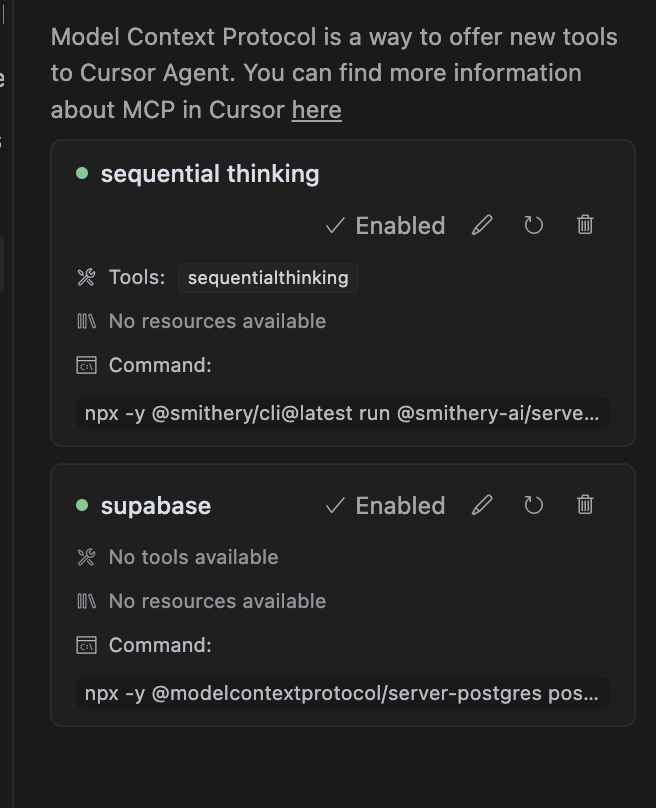Edit the supabase server
The height and width of the screenshot is (808, 656).
pos(482,505)
